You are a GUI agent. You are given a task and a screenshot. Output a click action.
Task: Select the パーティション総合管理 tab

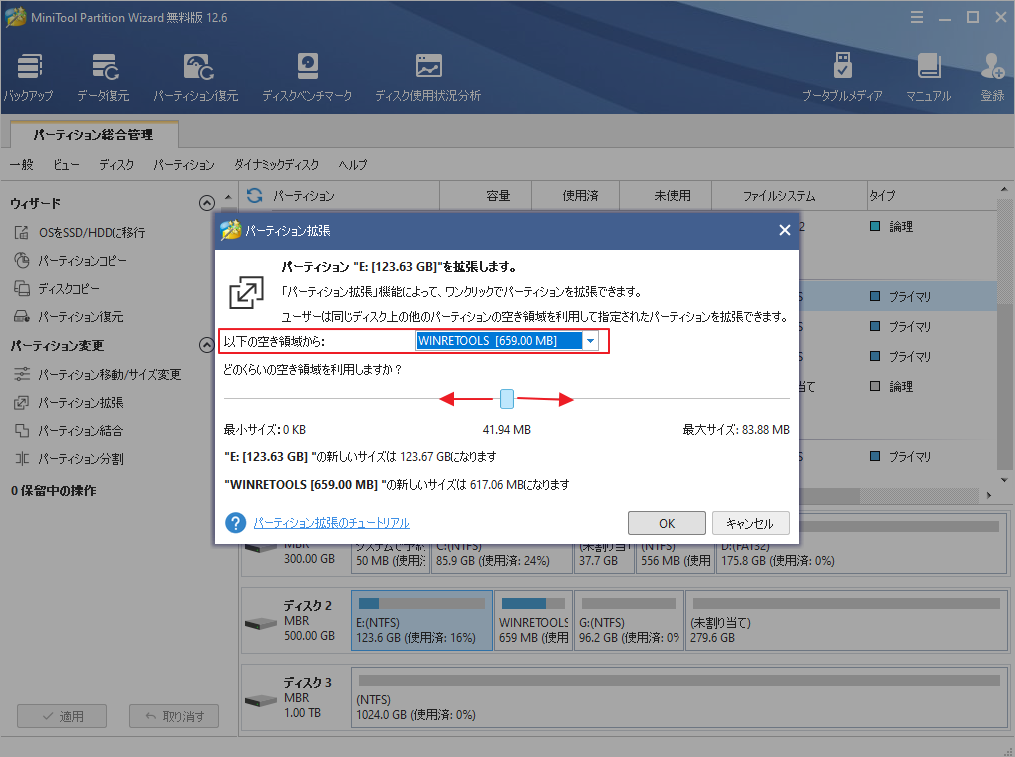[x=94, y=135]
